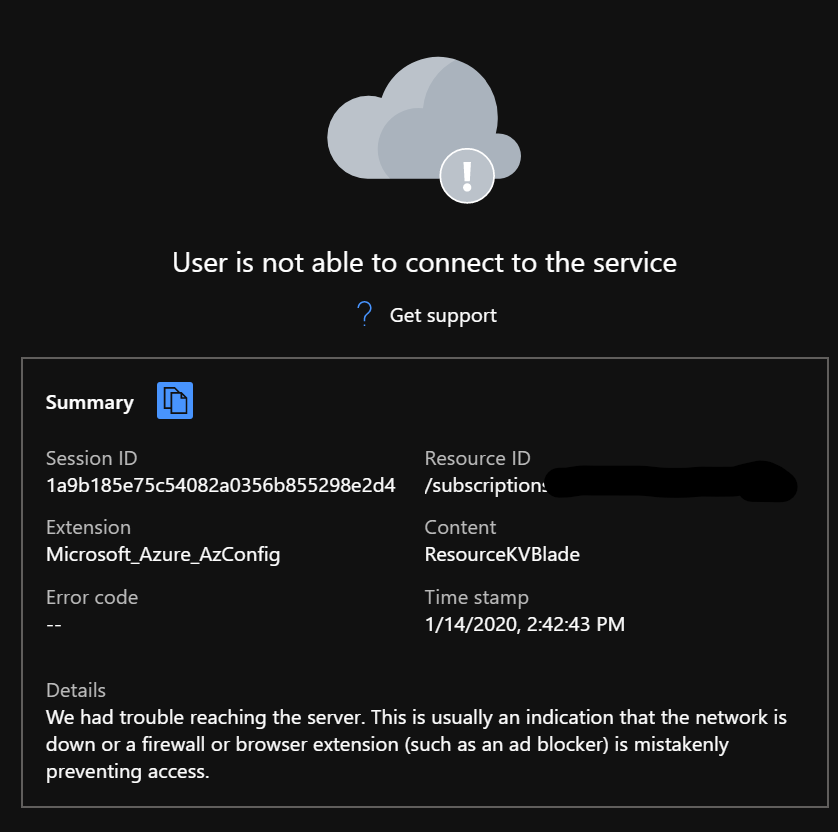Viewport: 838px width, 832px height.
Task: Click the Get support text
Action: (x=443, y=315)
